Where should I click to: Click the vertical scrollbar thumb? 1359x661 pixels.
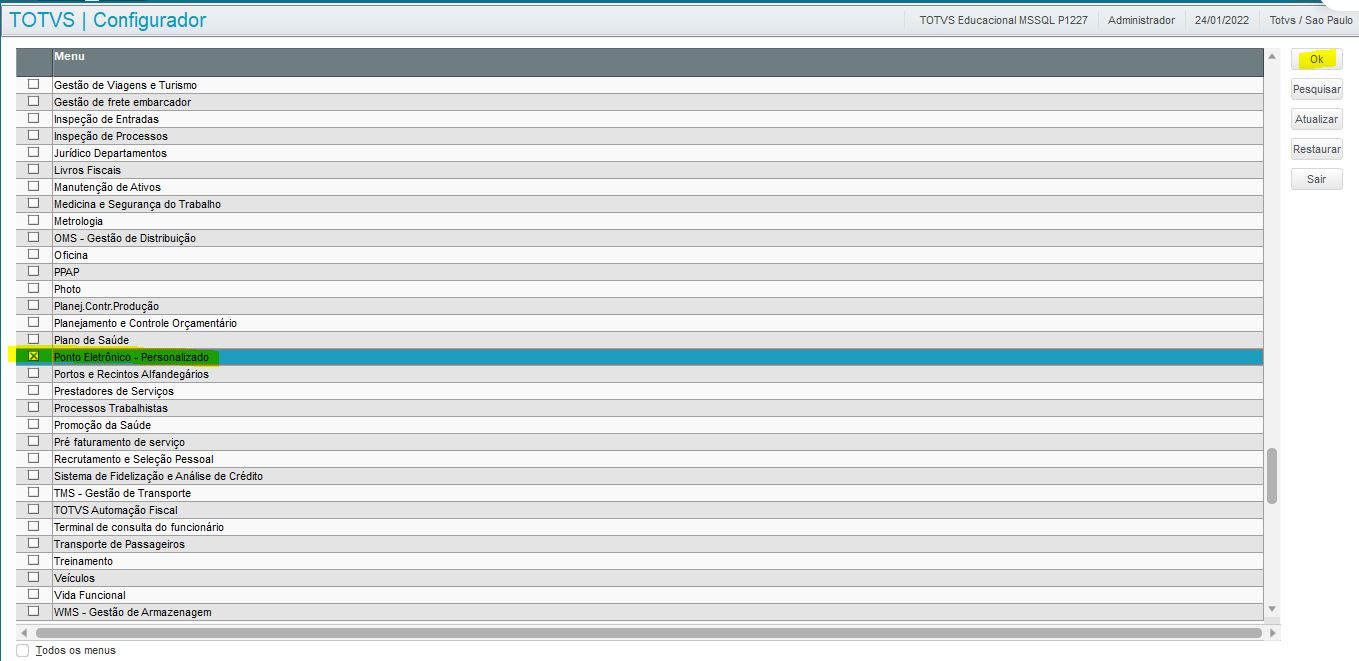[x=1272, y=476]
